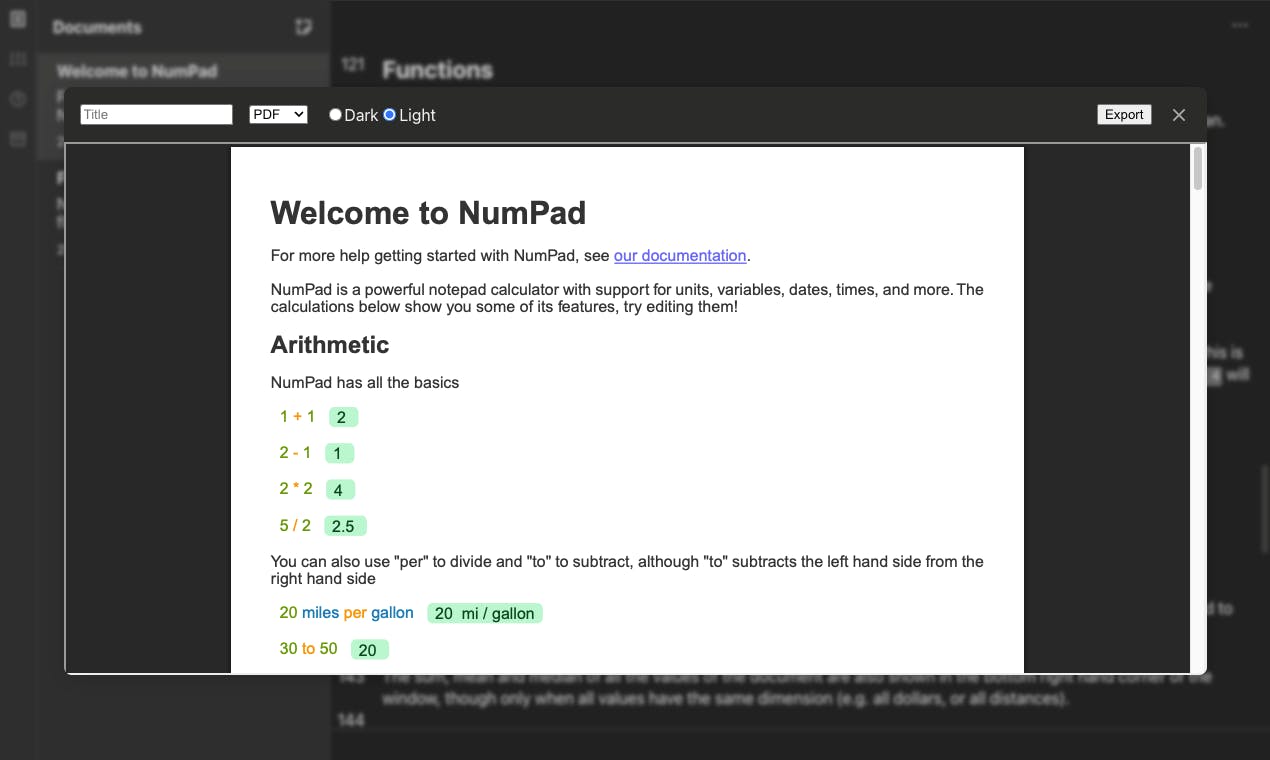Click the 'Functions' heading in background editor
This screenshot has width=1270, height=760.
click(437, 70)
